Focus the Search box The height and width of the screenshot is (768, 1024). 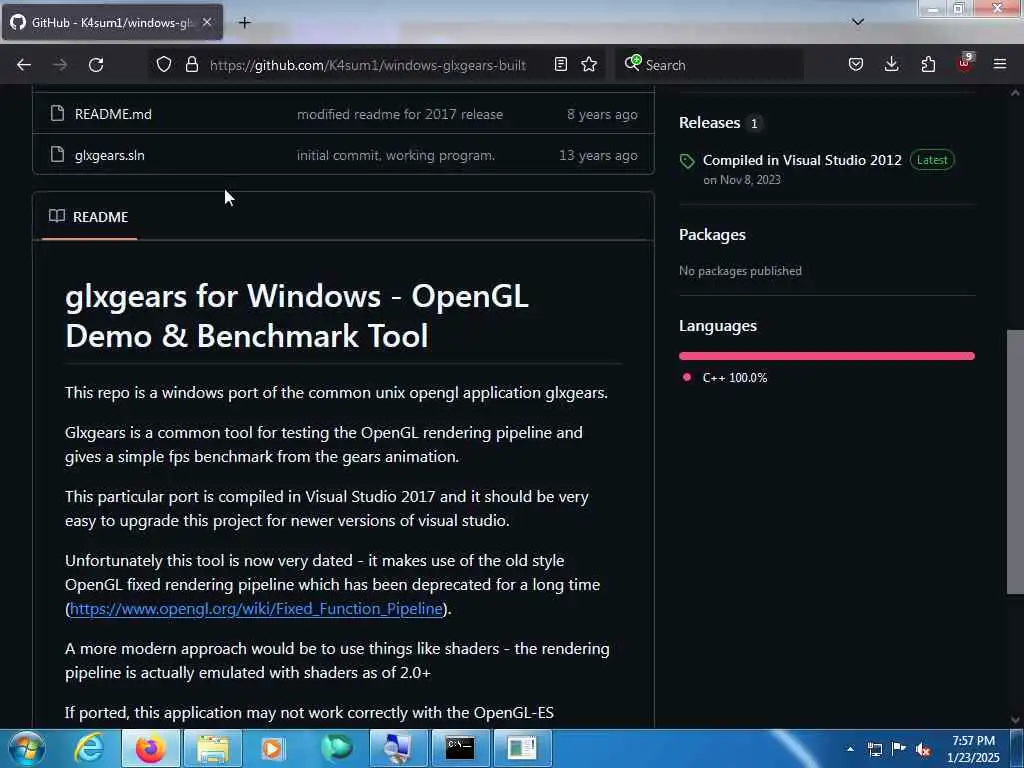pos(709,65)
